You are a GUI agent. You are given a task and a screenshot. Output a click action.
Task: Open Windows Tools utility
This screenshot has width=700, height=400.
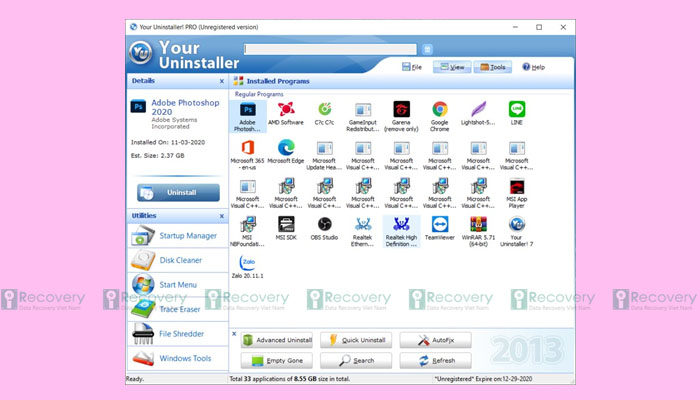[x=178, y=358]
